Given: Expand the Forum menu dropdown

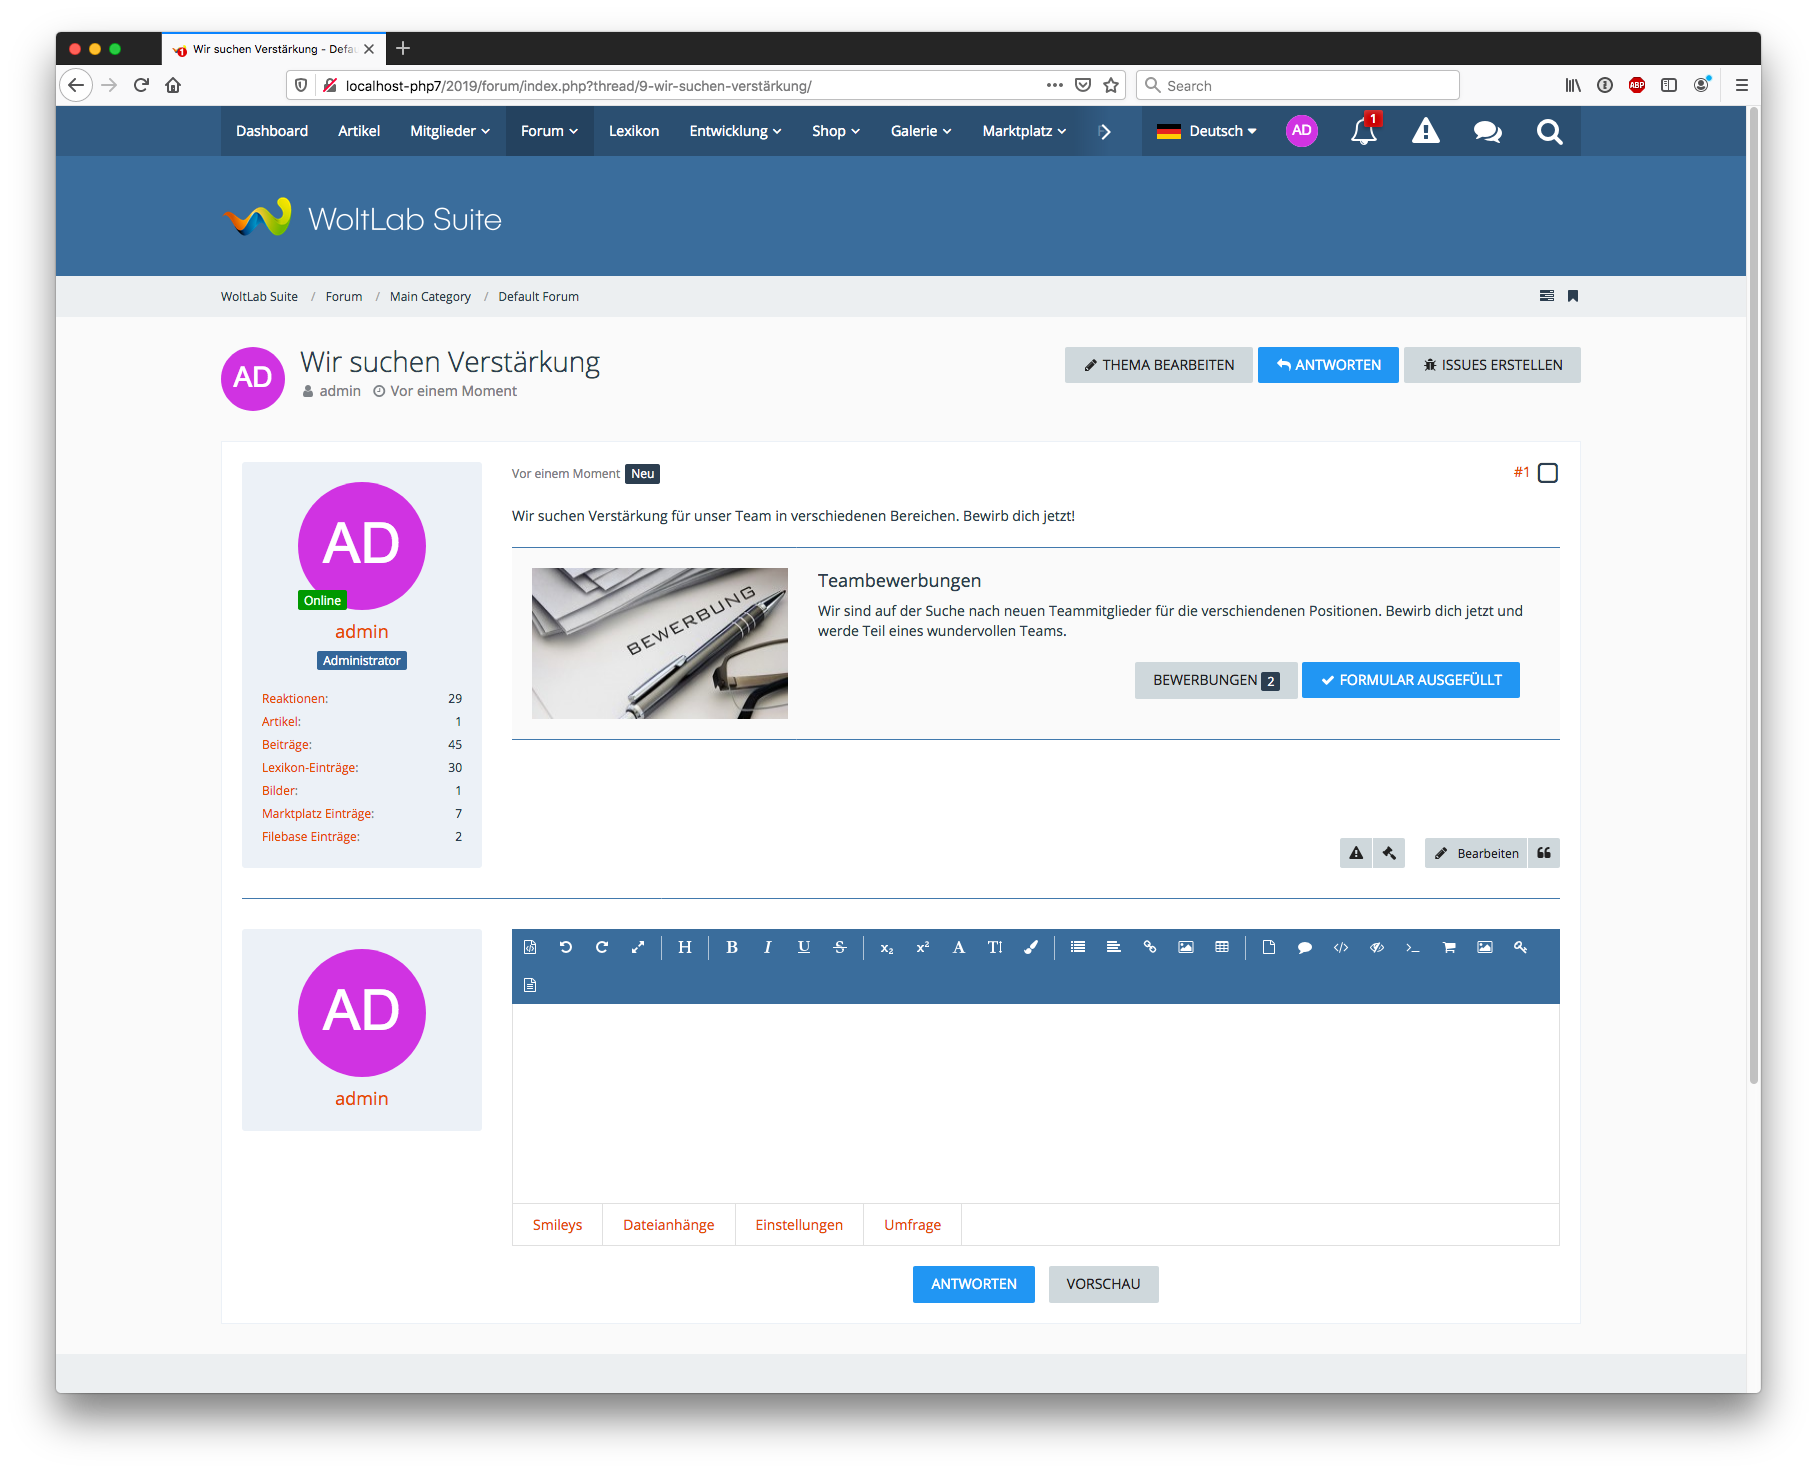Looking at the screenshot, I should 549,131.
